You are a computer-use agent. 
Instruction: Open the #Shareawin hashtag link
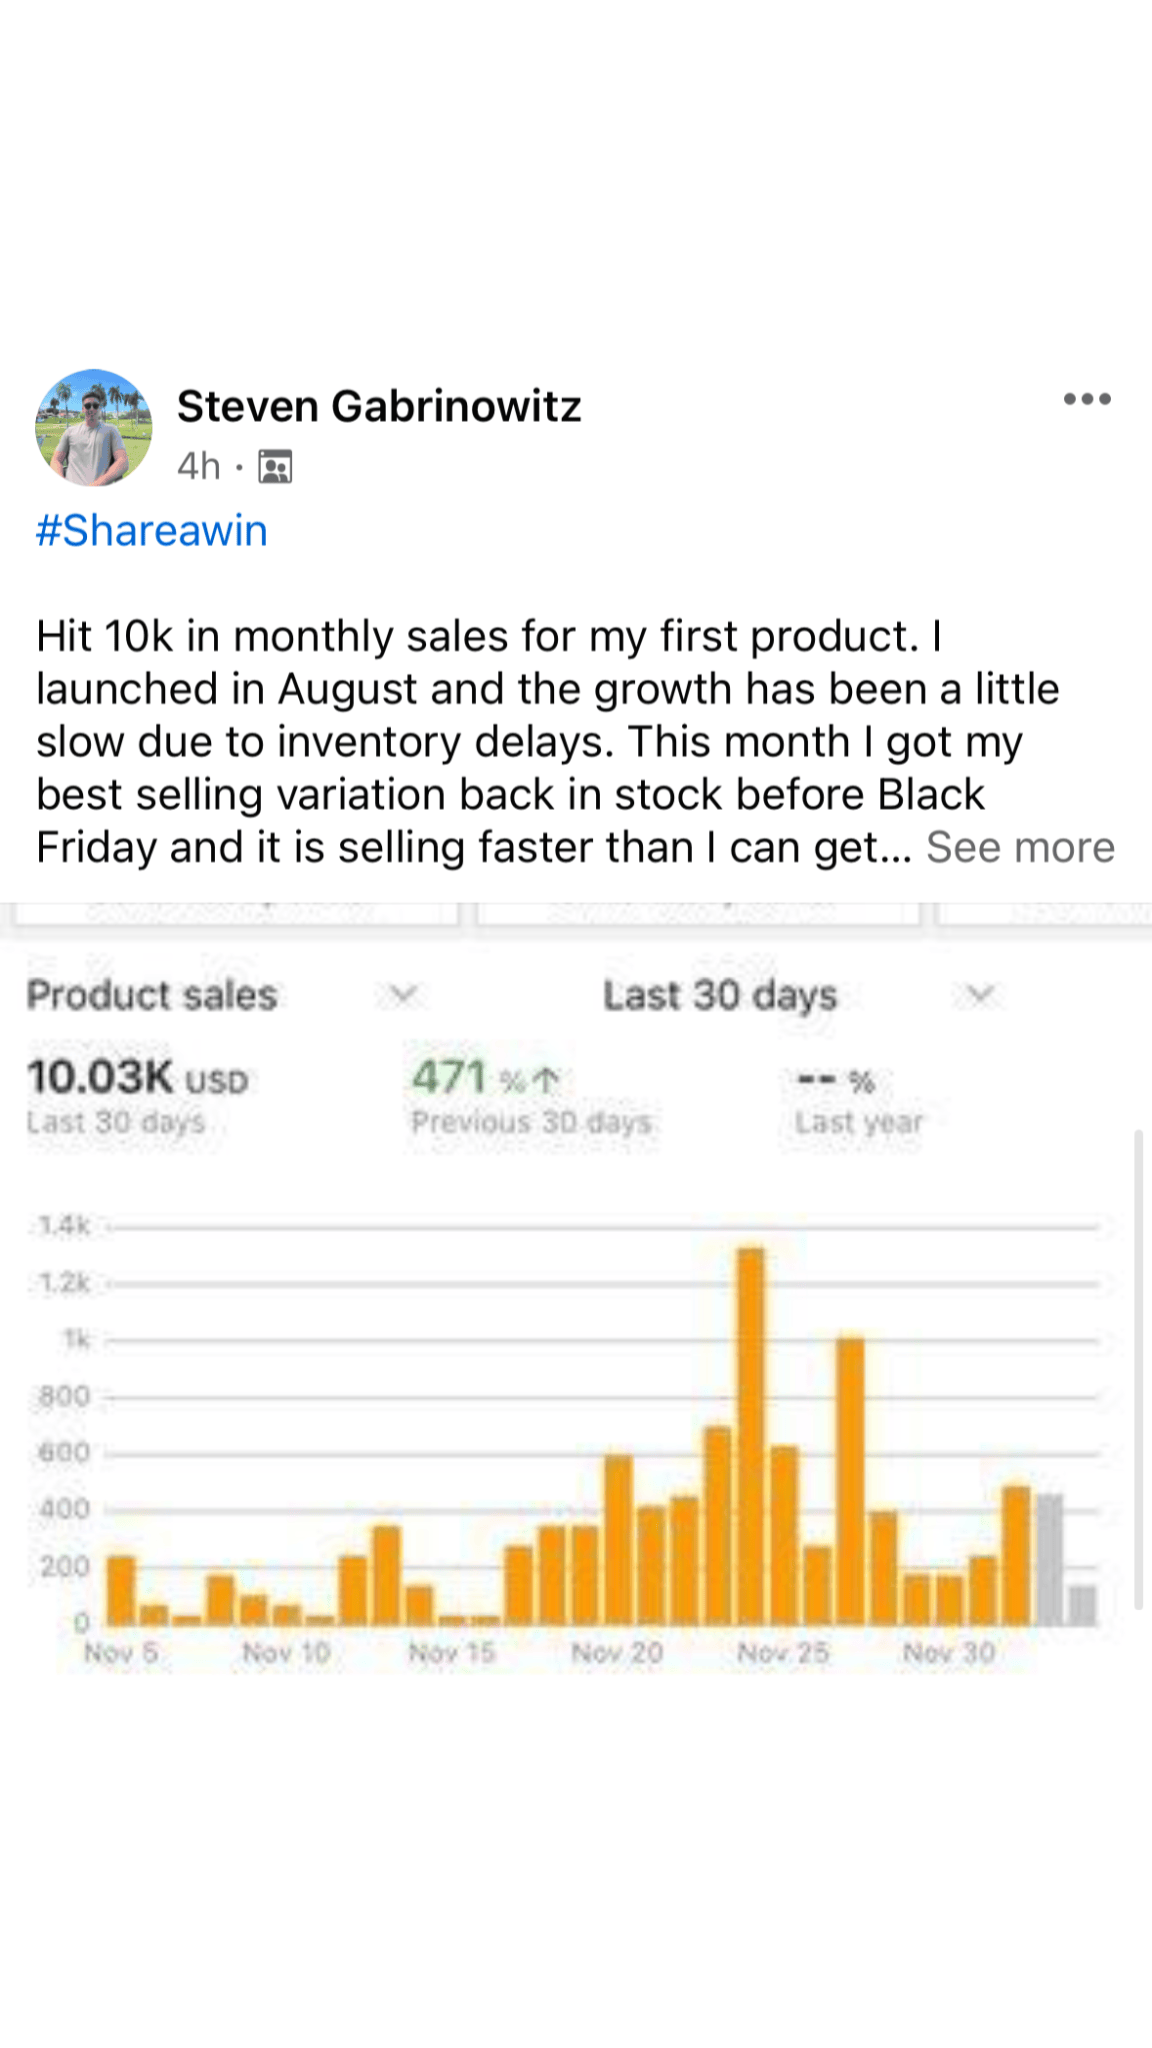pyautogui.click(x=152, y=530)
